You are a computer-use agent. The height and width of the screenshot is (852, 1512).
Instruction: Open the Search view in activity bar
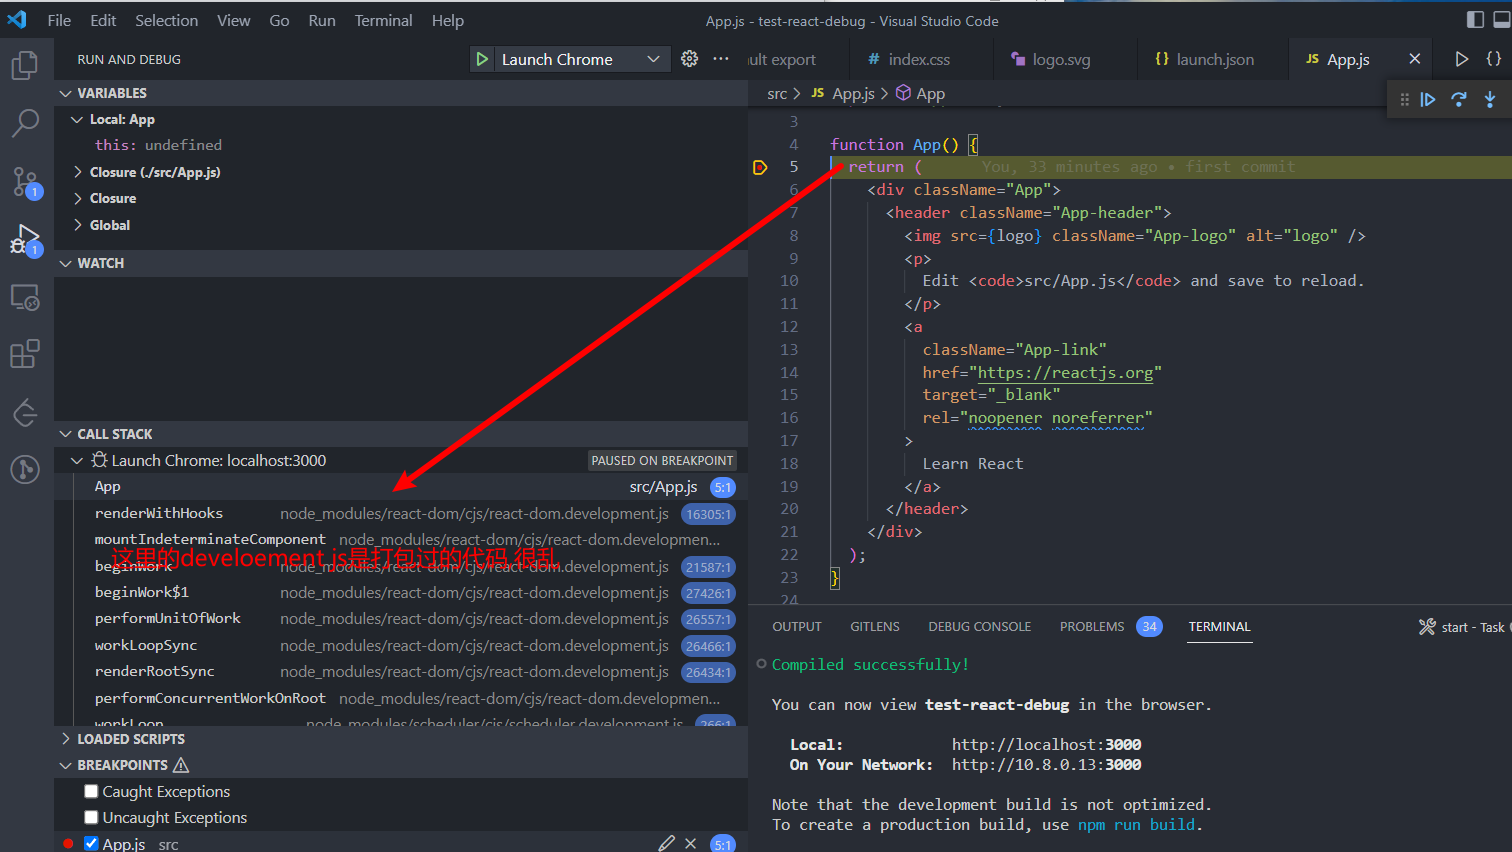[x=25, y=123]
